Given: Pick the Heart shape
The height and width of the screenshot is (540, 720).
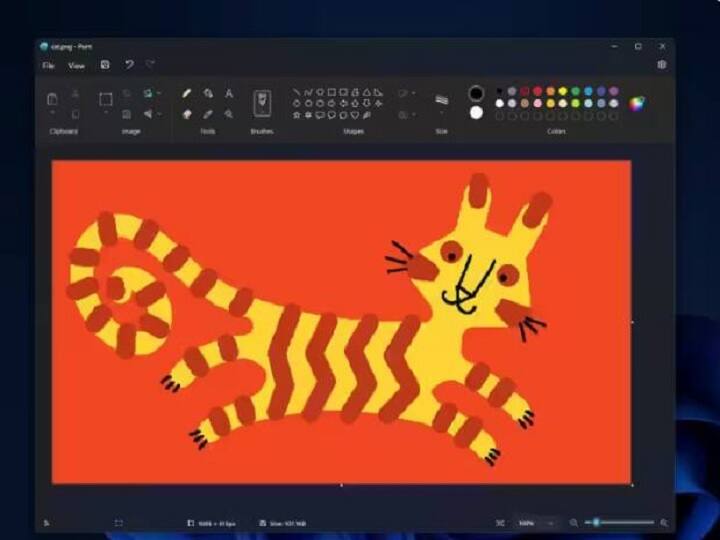Looking at the screenshot, I should tap(355, 115).
